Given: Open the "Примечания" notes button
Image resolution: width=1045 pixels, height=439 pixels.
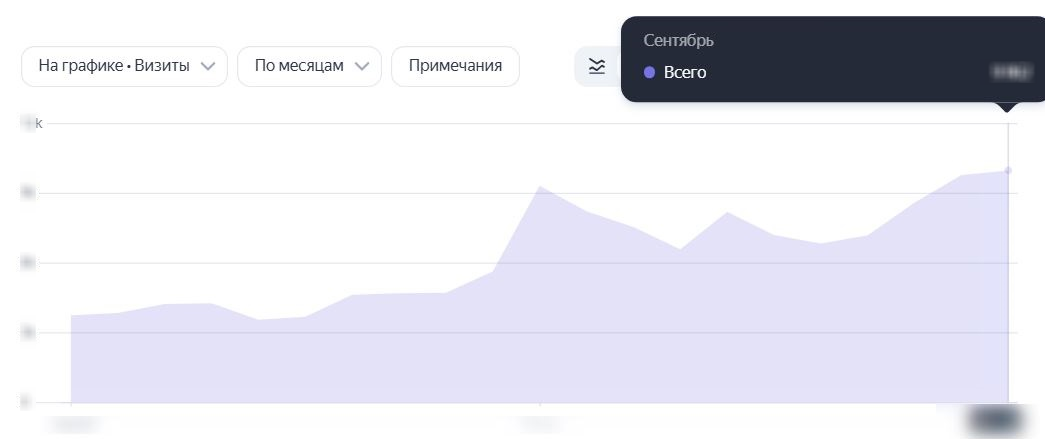Looking at the screenshot, I should coord(455,66).
